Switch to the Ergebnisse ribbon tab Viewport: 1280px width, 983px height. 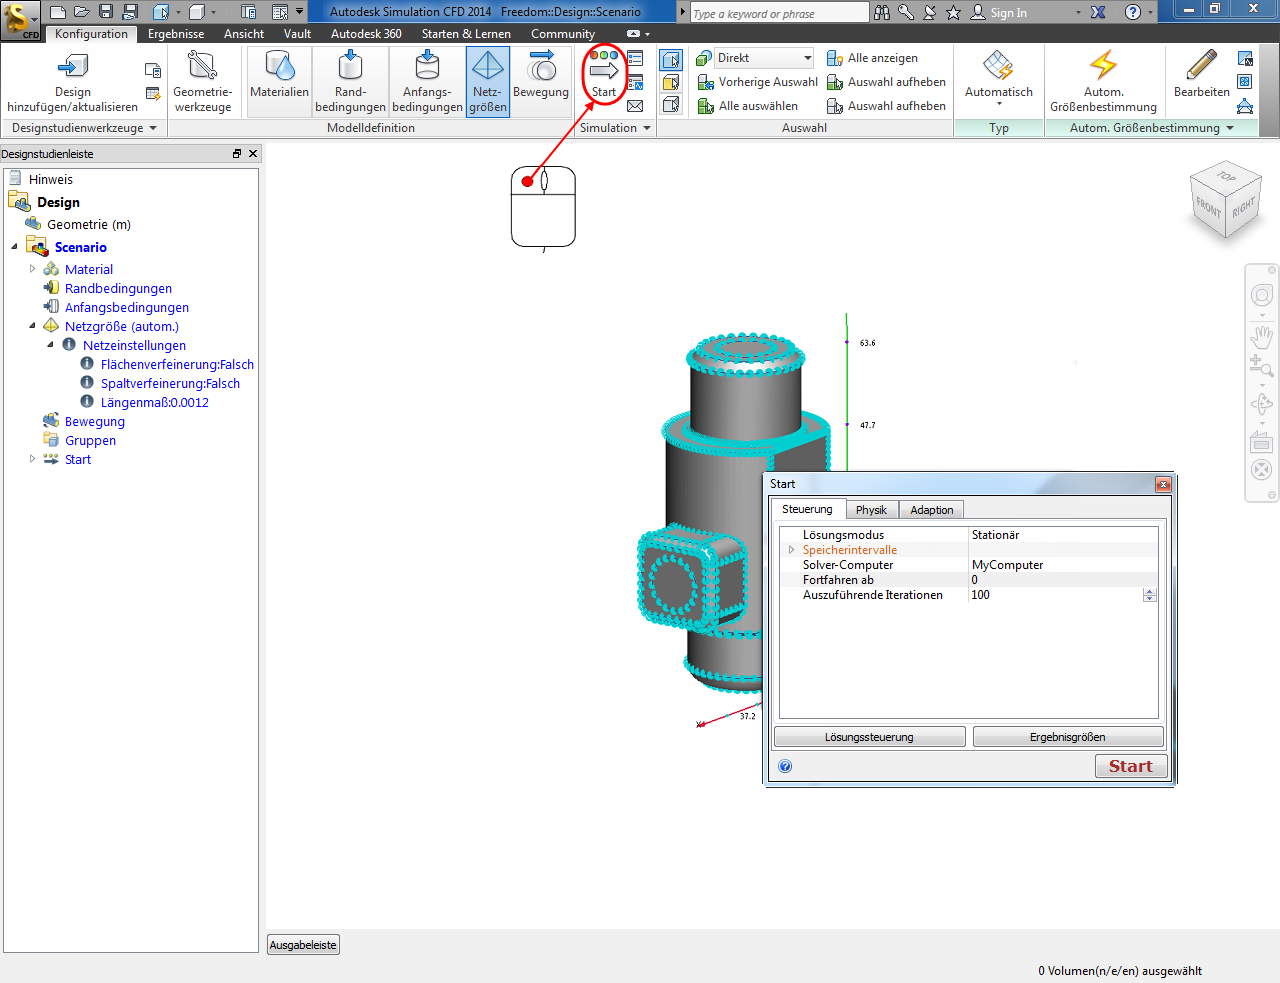(176, 34)
